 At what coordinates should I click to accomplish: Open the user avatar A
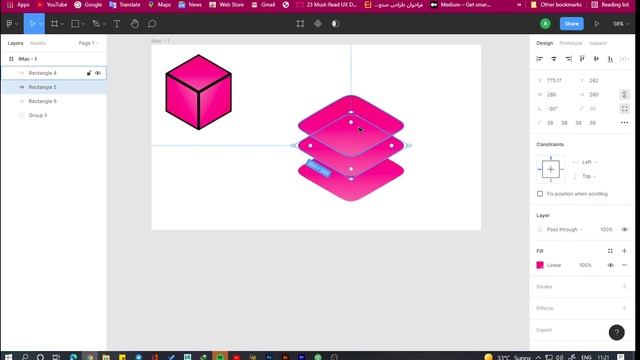pos(545,24)
